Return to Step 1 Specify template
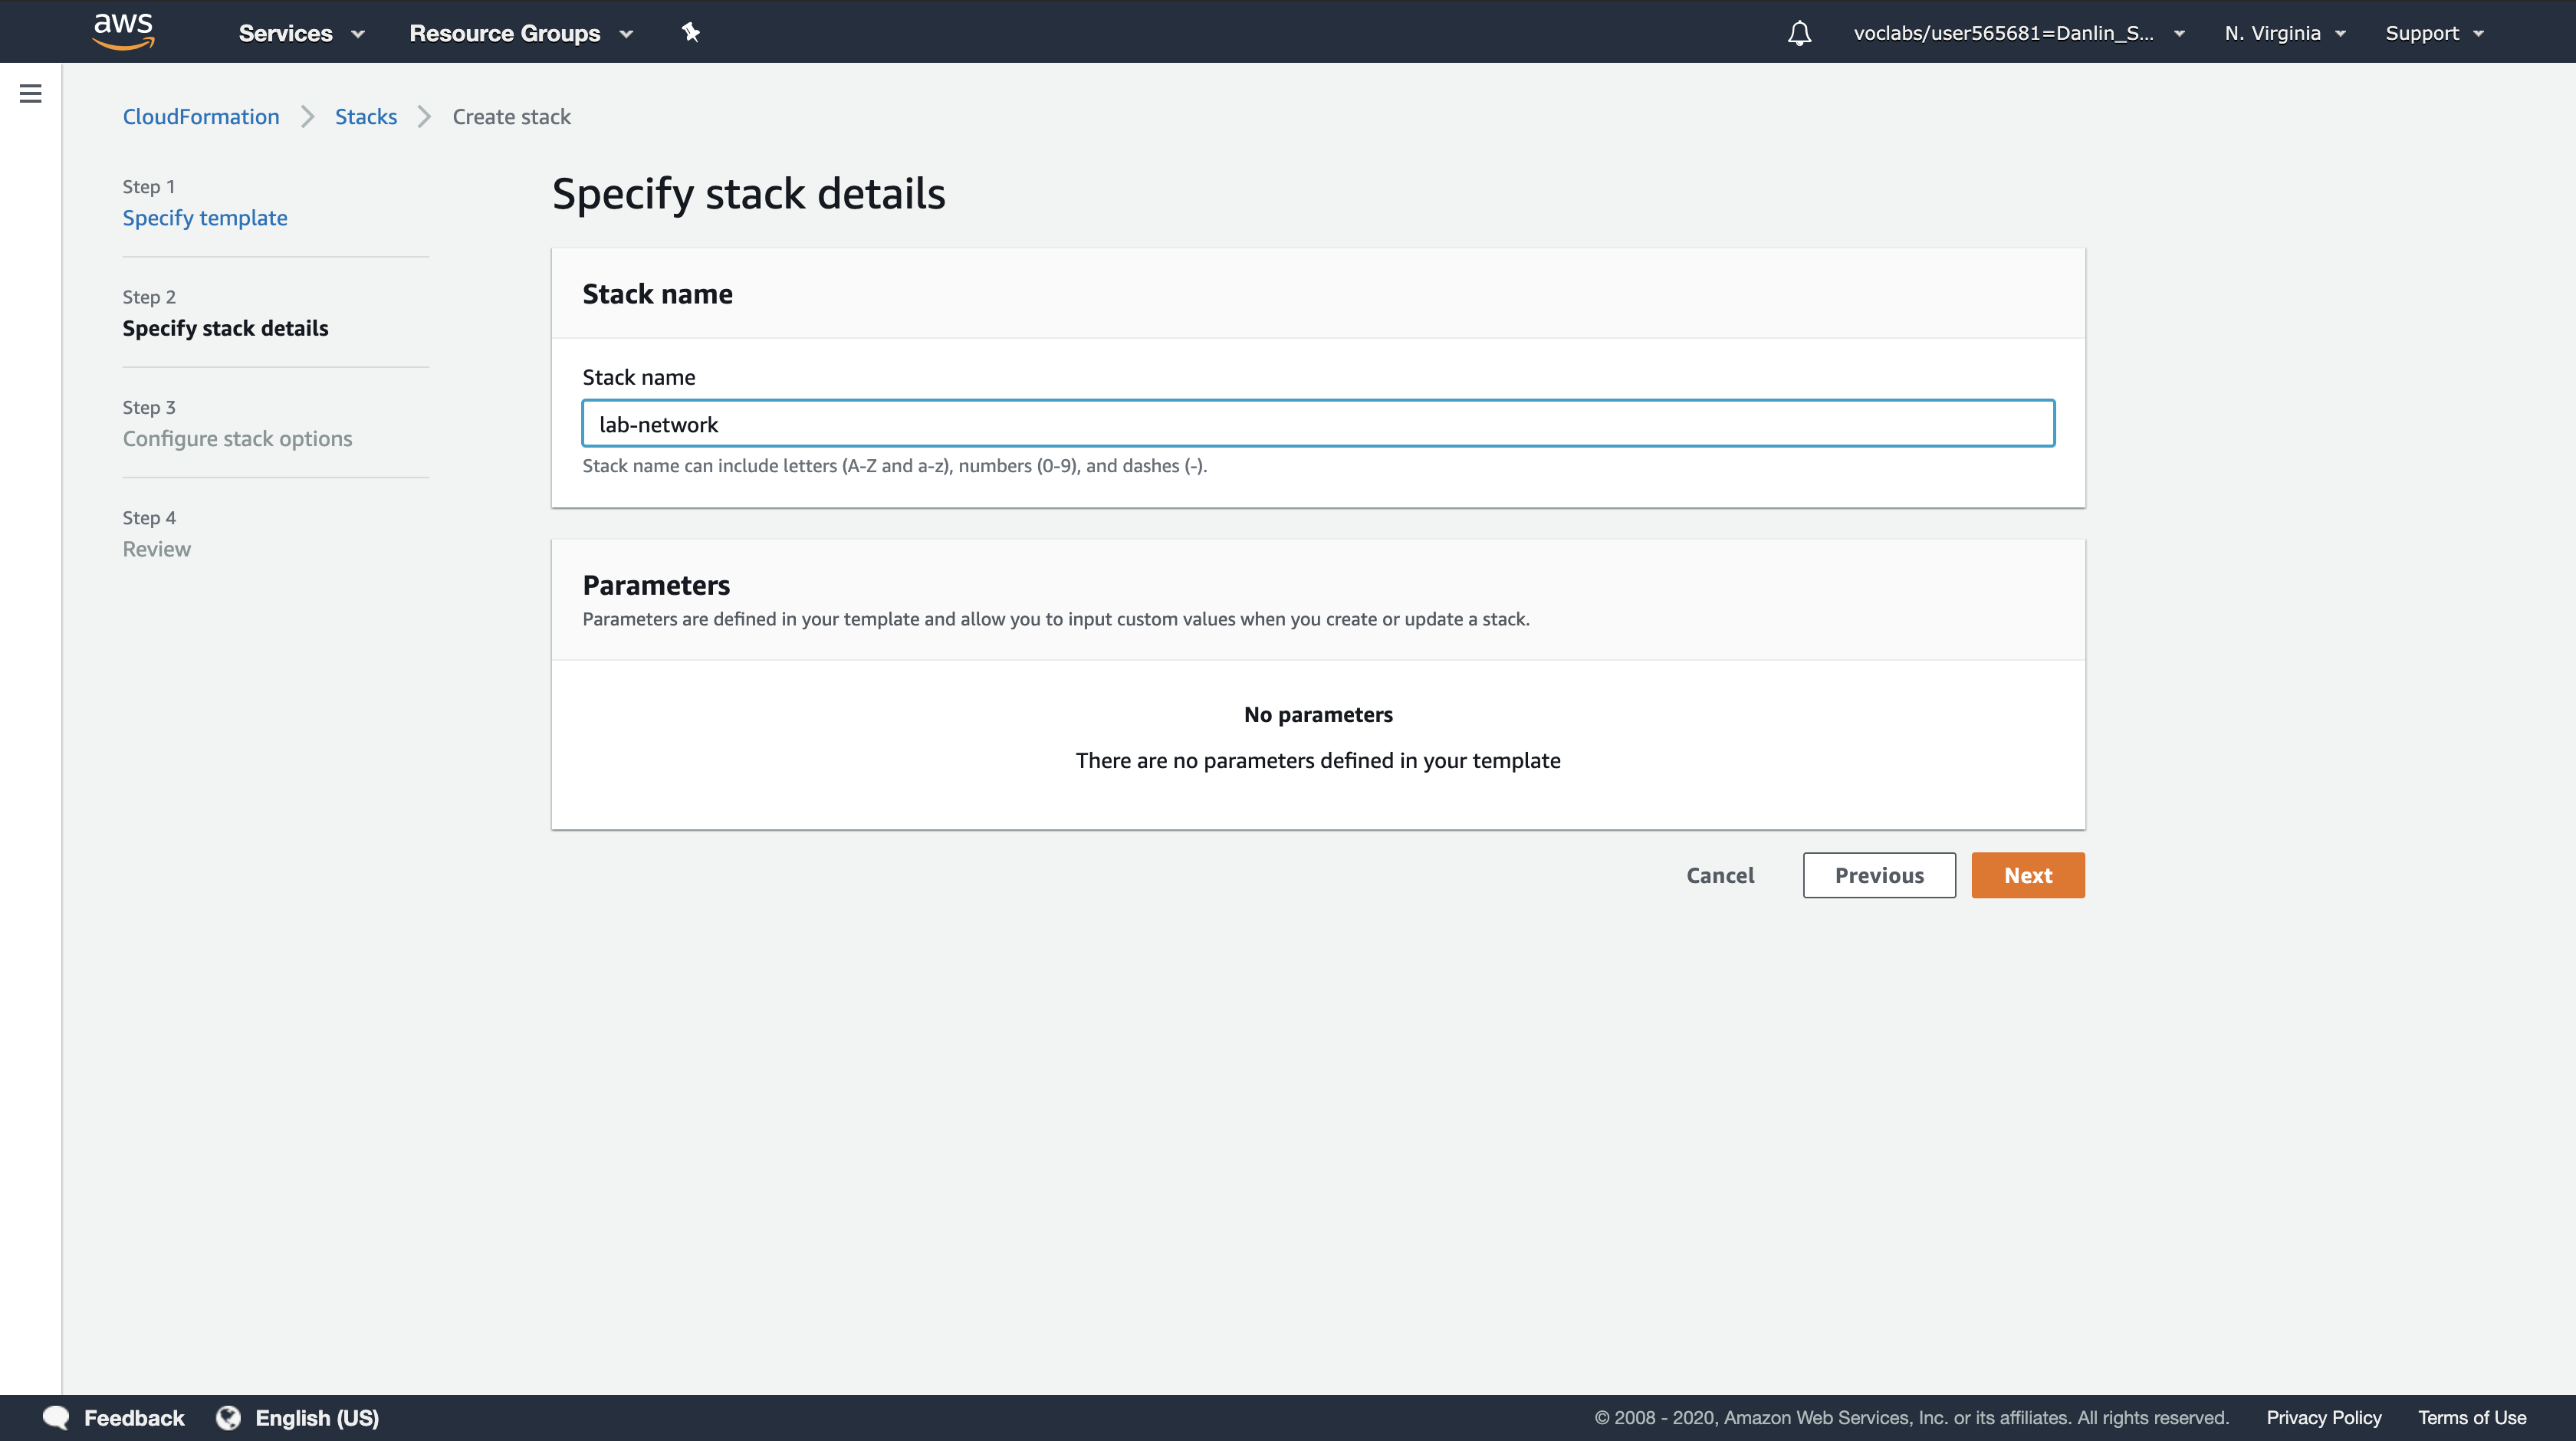2576x1441 pixels. 205,218
